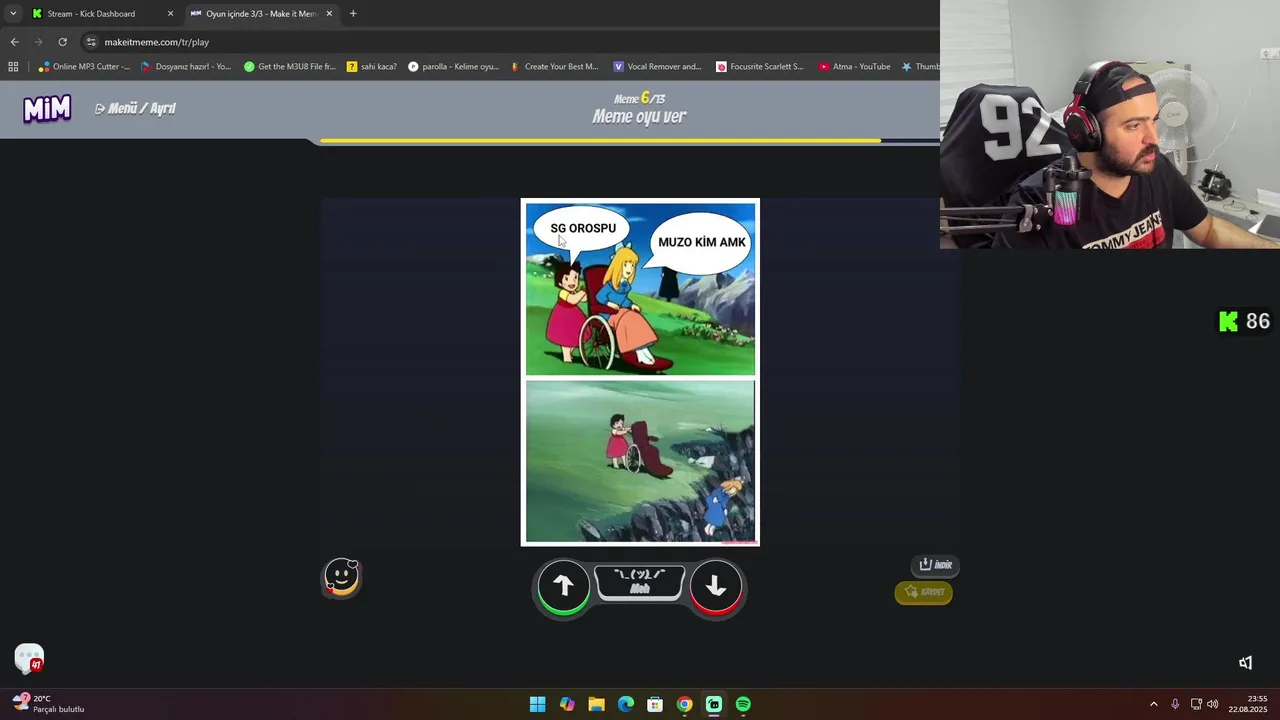
Task: Switch to Chrome in taskbar
Action: [684, 704]
